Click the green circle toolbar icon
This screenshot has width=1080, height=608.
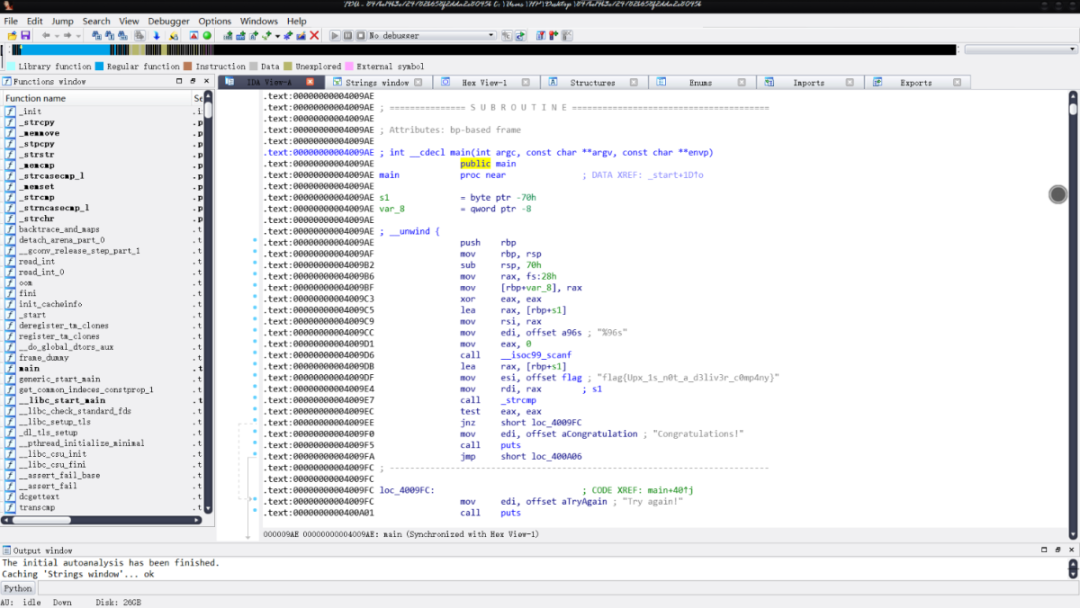(207, 36)
